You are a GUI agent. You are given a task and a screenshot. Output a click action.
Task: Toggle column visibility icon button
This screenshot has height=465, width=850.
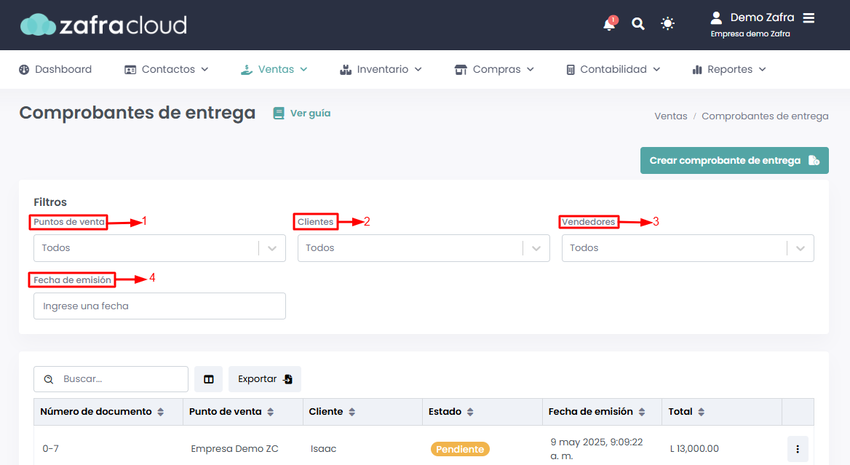[209, 379]
